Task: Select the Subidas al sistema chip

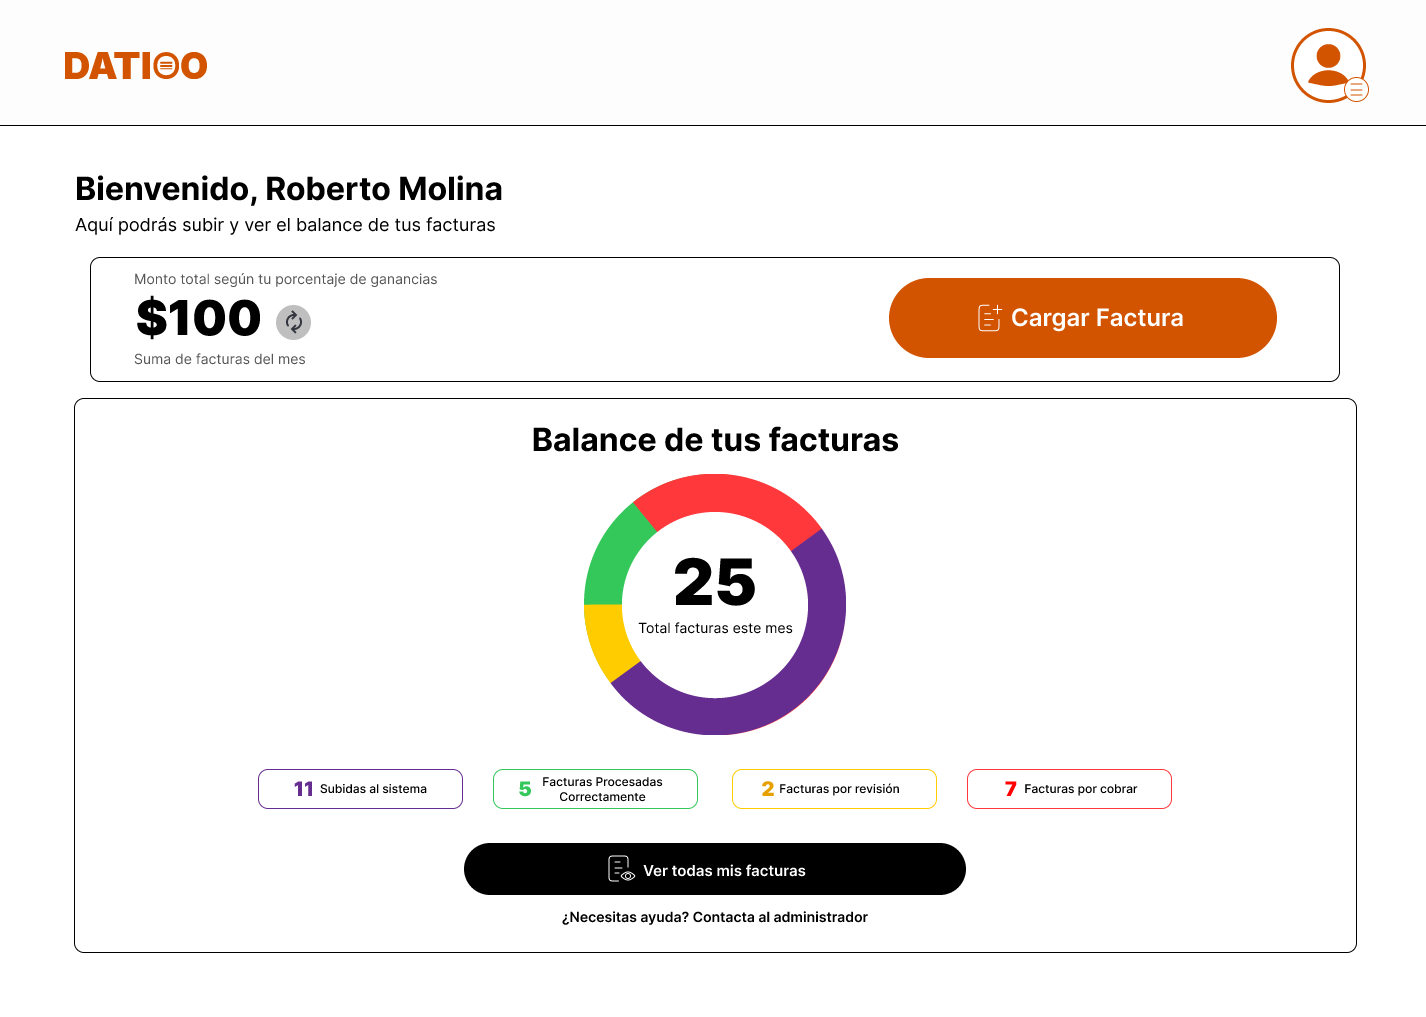Action: click(360, 789)
